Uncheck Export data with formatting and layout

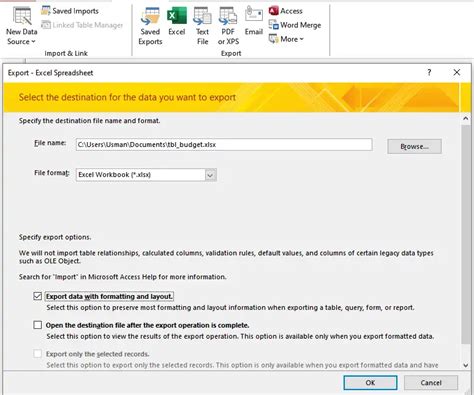click(x=38, y=296)
